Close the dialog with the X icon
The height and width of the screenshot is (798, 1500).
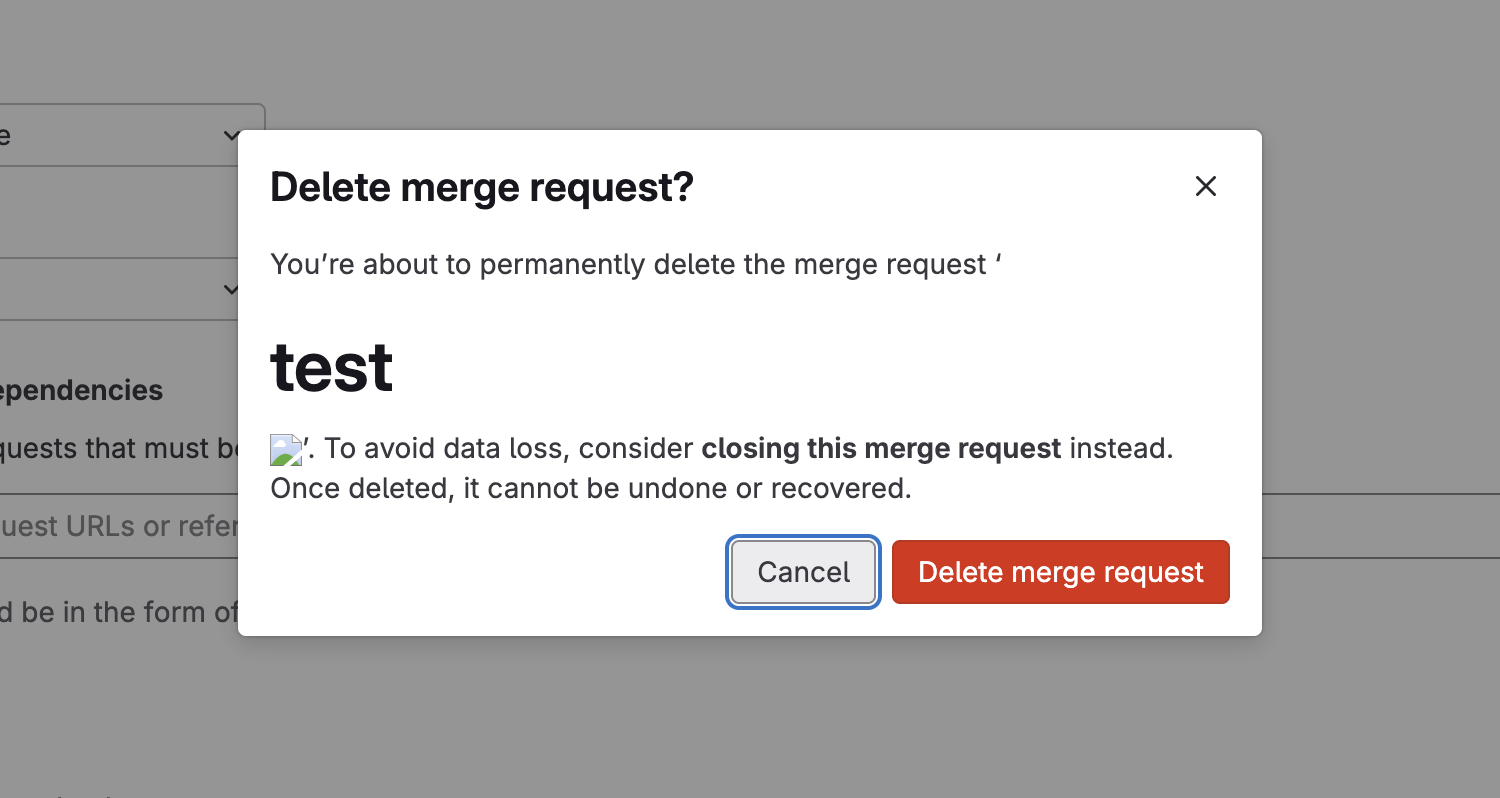(1205, 186)
